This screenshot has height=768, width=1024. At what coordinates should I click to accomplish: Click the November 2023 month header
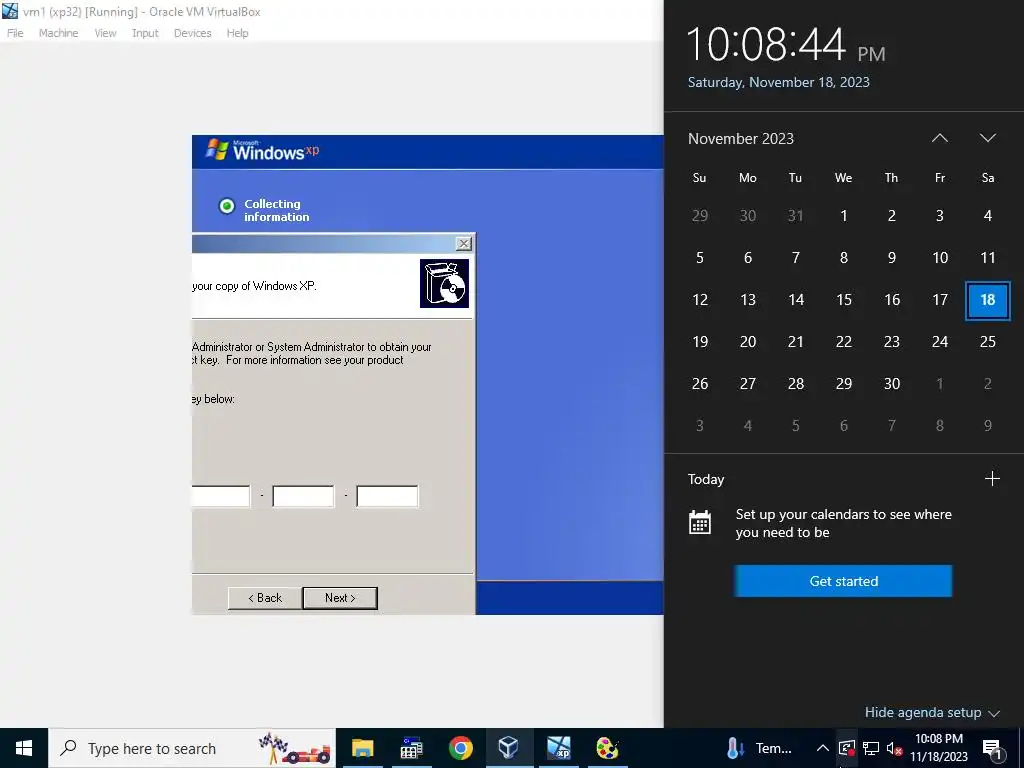(741, 138)
